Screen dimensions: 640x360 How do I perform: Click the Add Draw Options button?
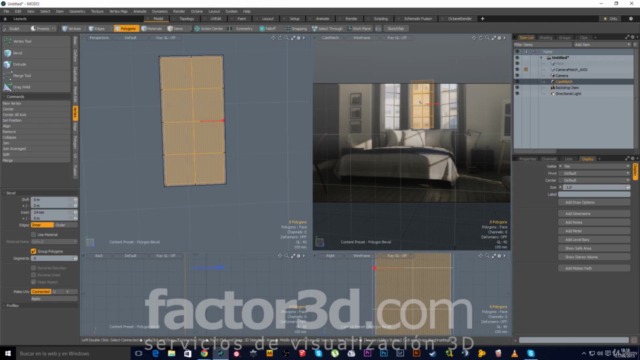(594, 202)
